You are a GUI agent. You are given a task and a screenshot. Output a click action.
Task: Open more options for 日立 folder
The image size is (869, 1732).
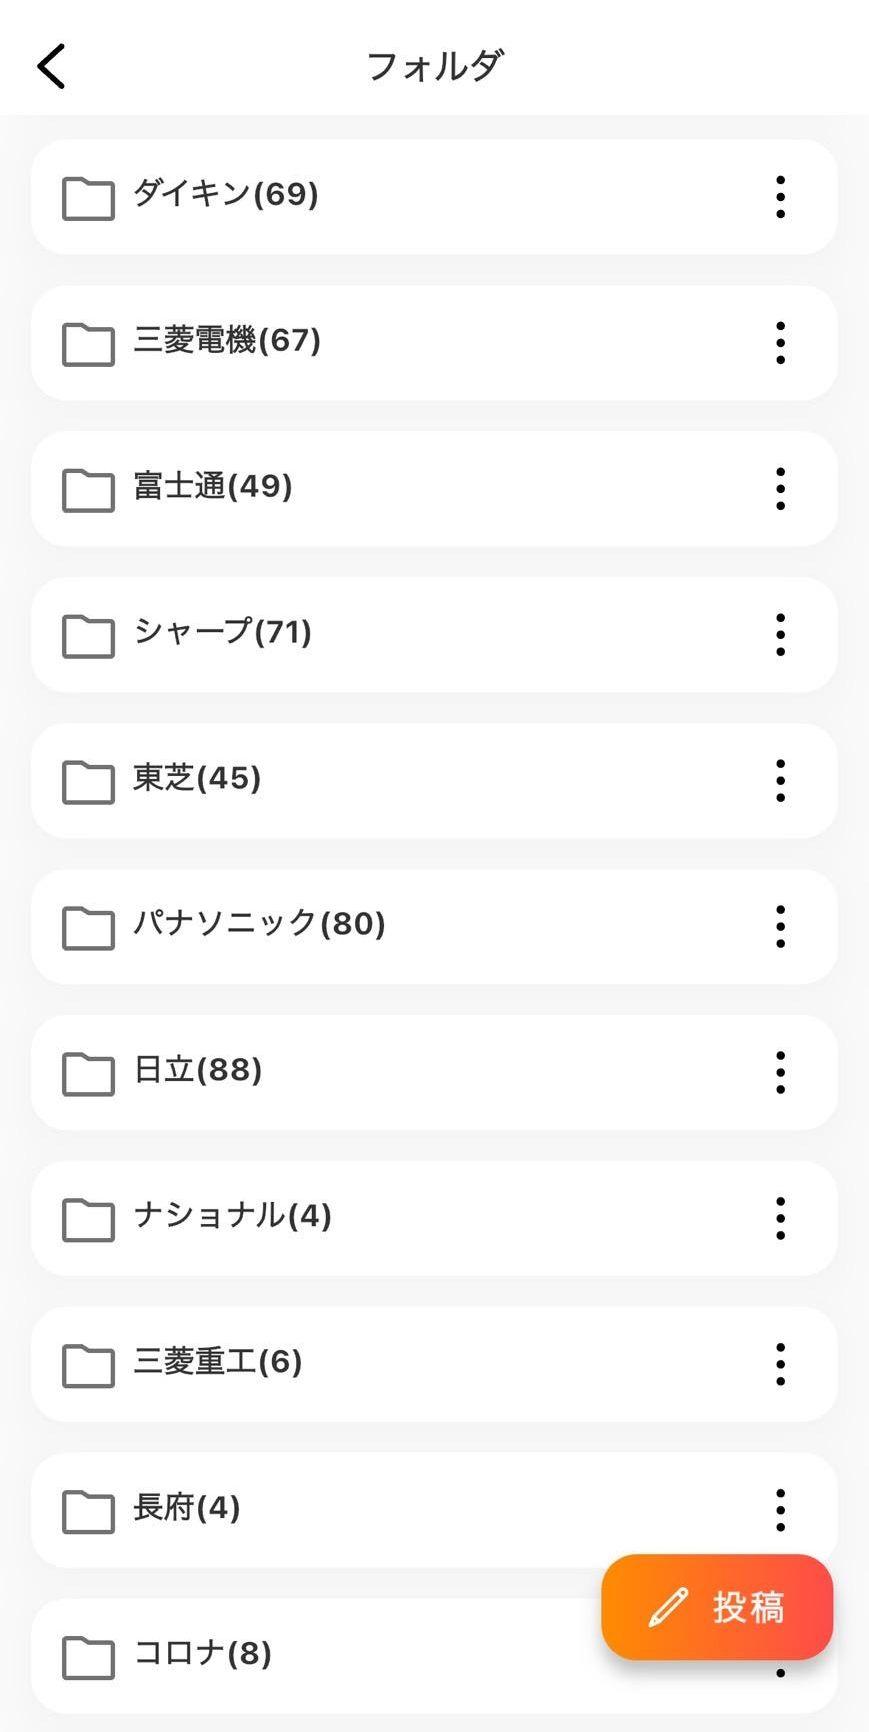click(x=780, y=1073)
